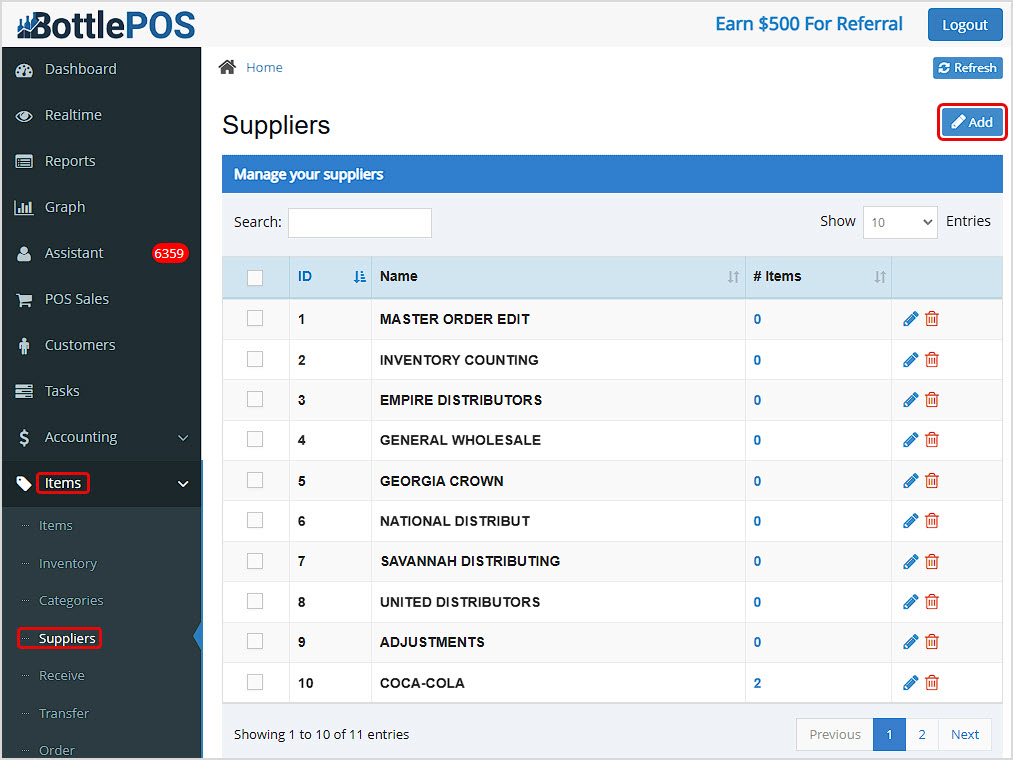1013x760 pixels.
Task: Go to the Suppliers submenu item
Action: coord(68,638)
